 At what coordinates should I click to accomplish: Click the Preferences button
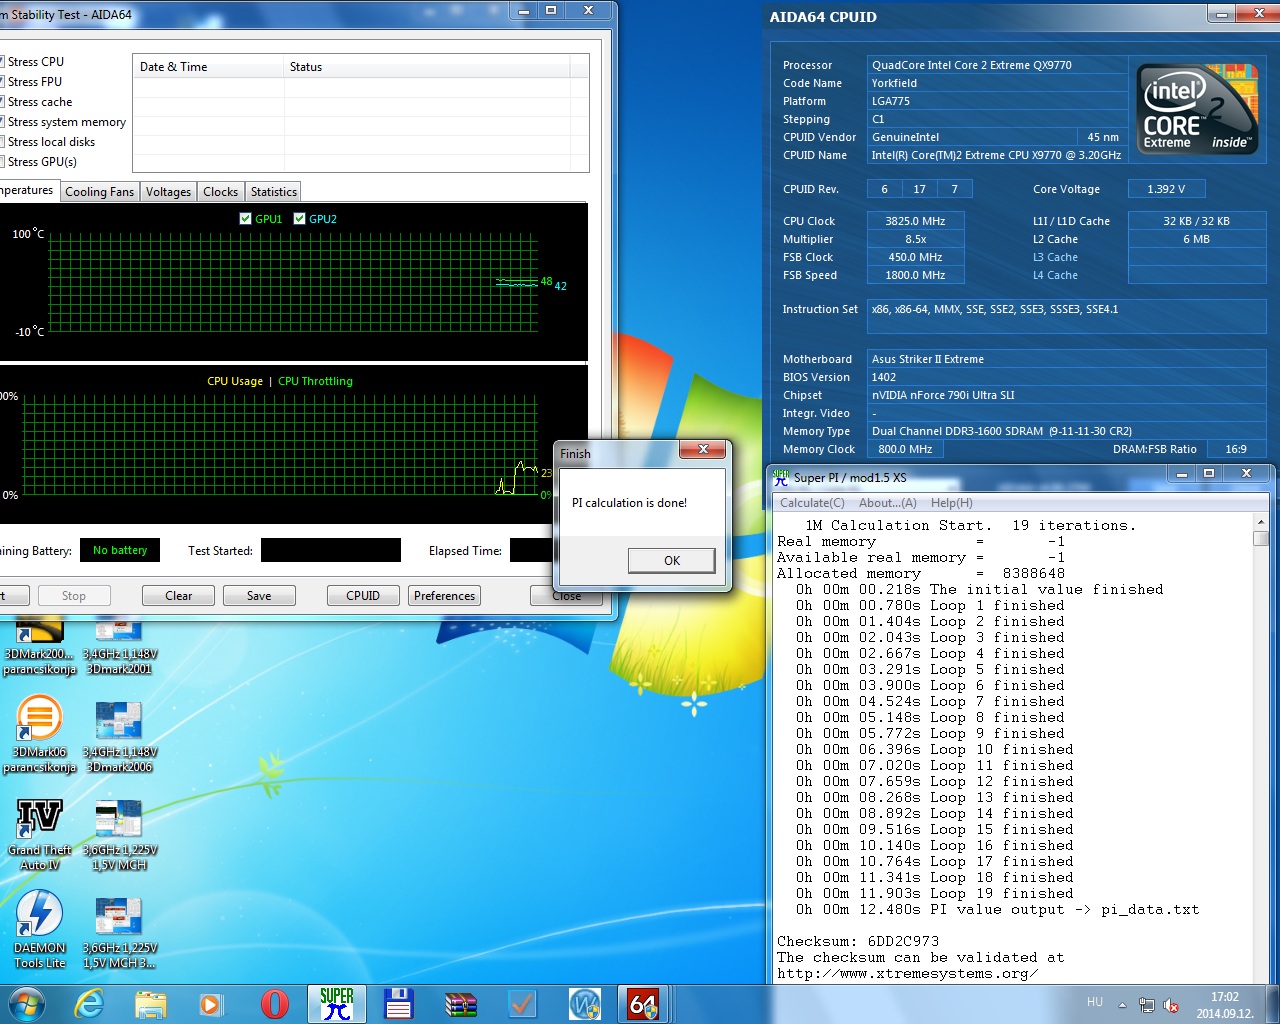click(x=444, y=596)
